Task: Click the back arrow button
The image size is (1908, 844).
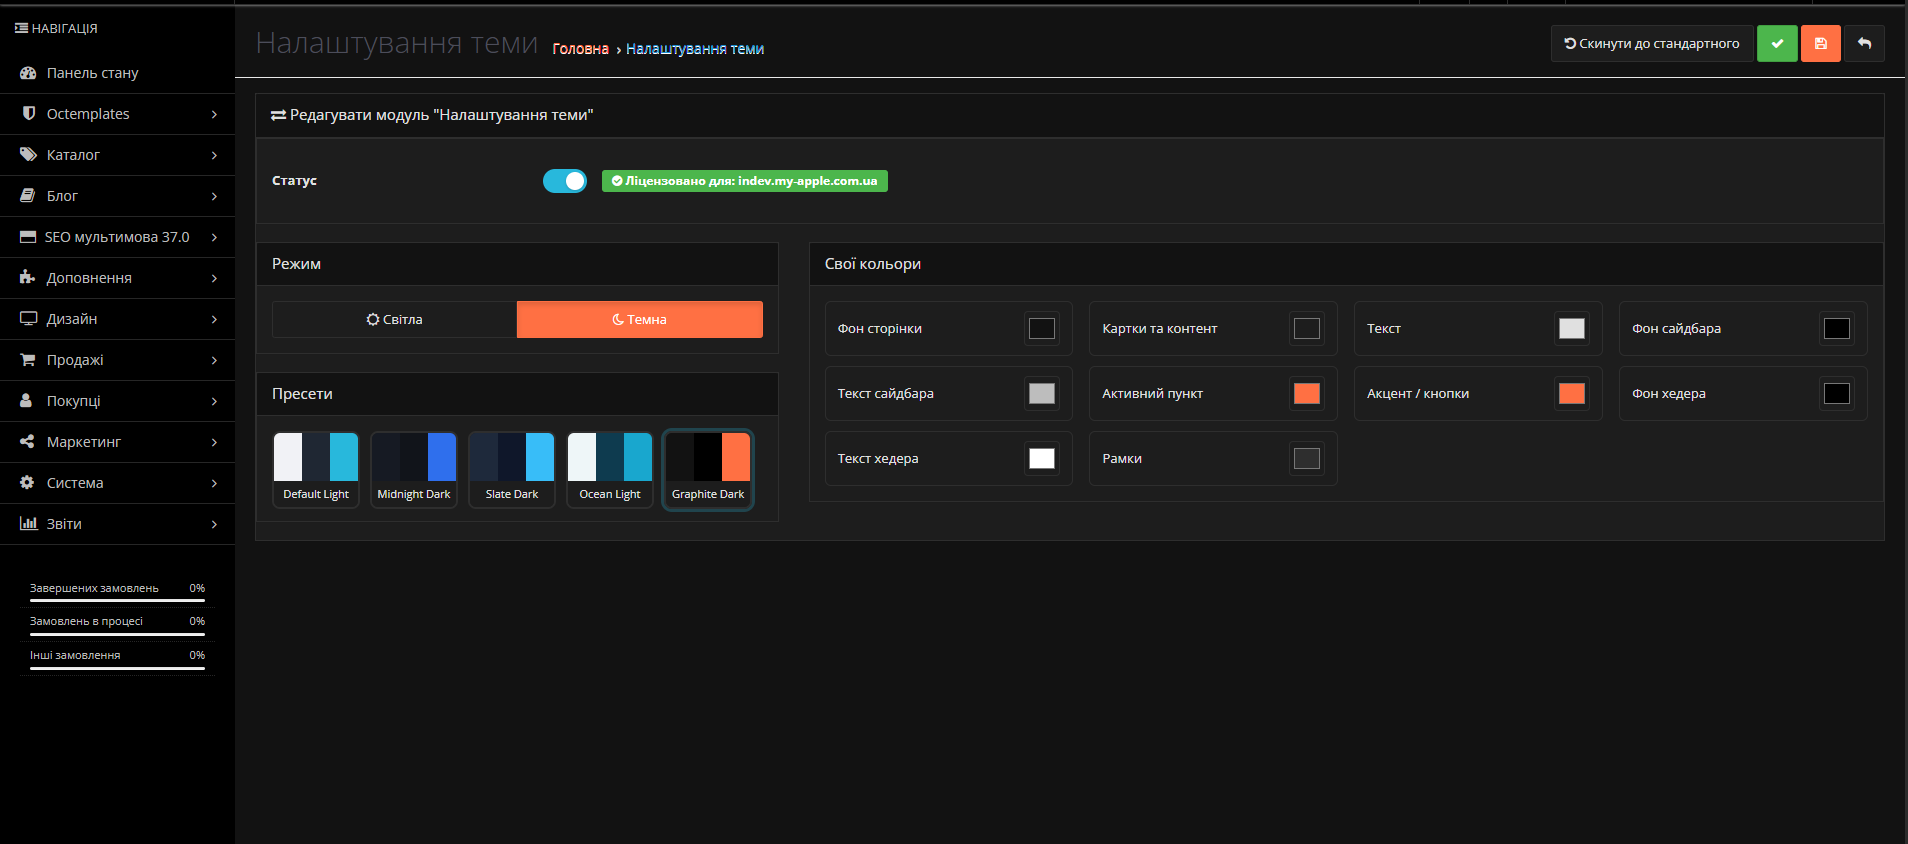Action: pos(1864,44)
